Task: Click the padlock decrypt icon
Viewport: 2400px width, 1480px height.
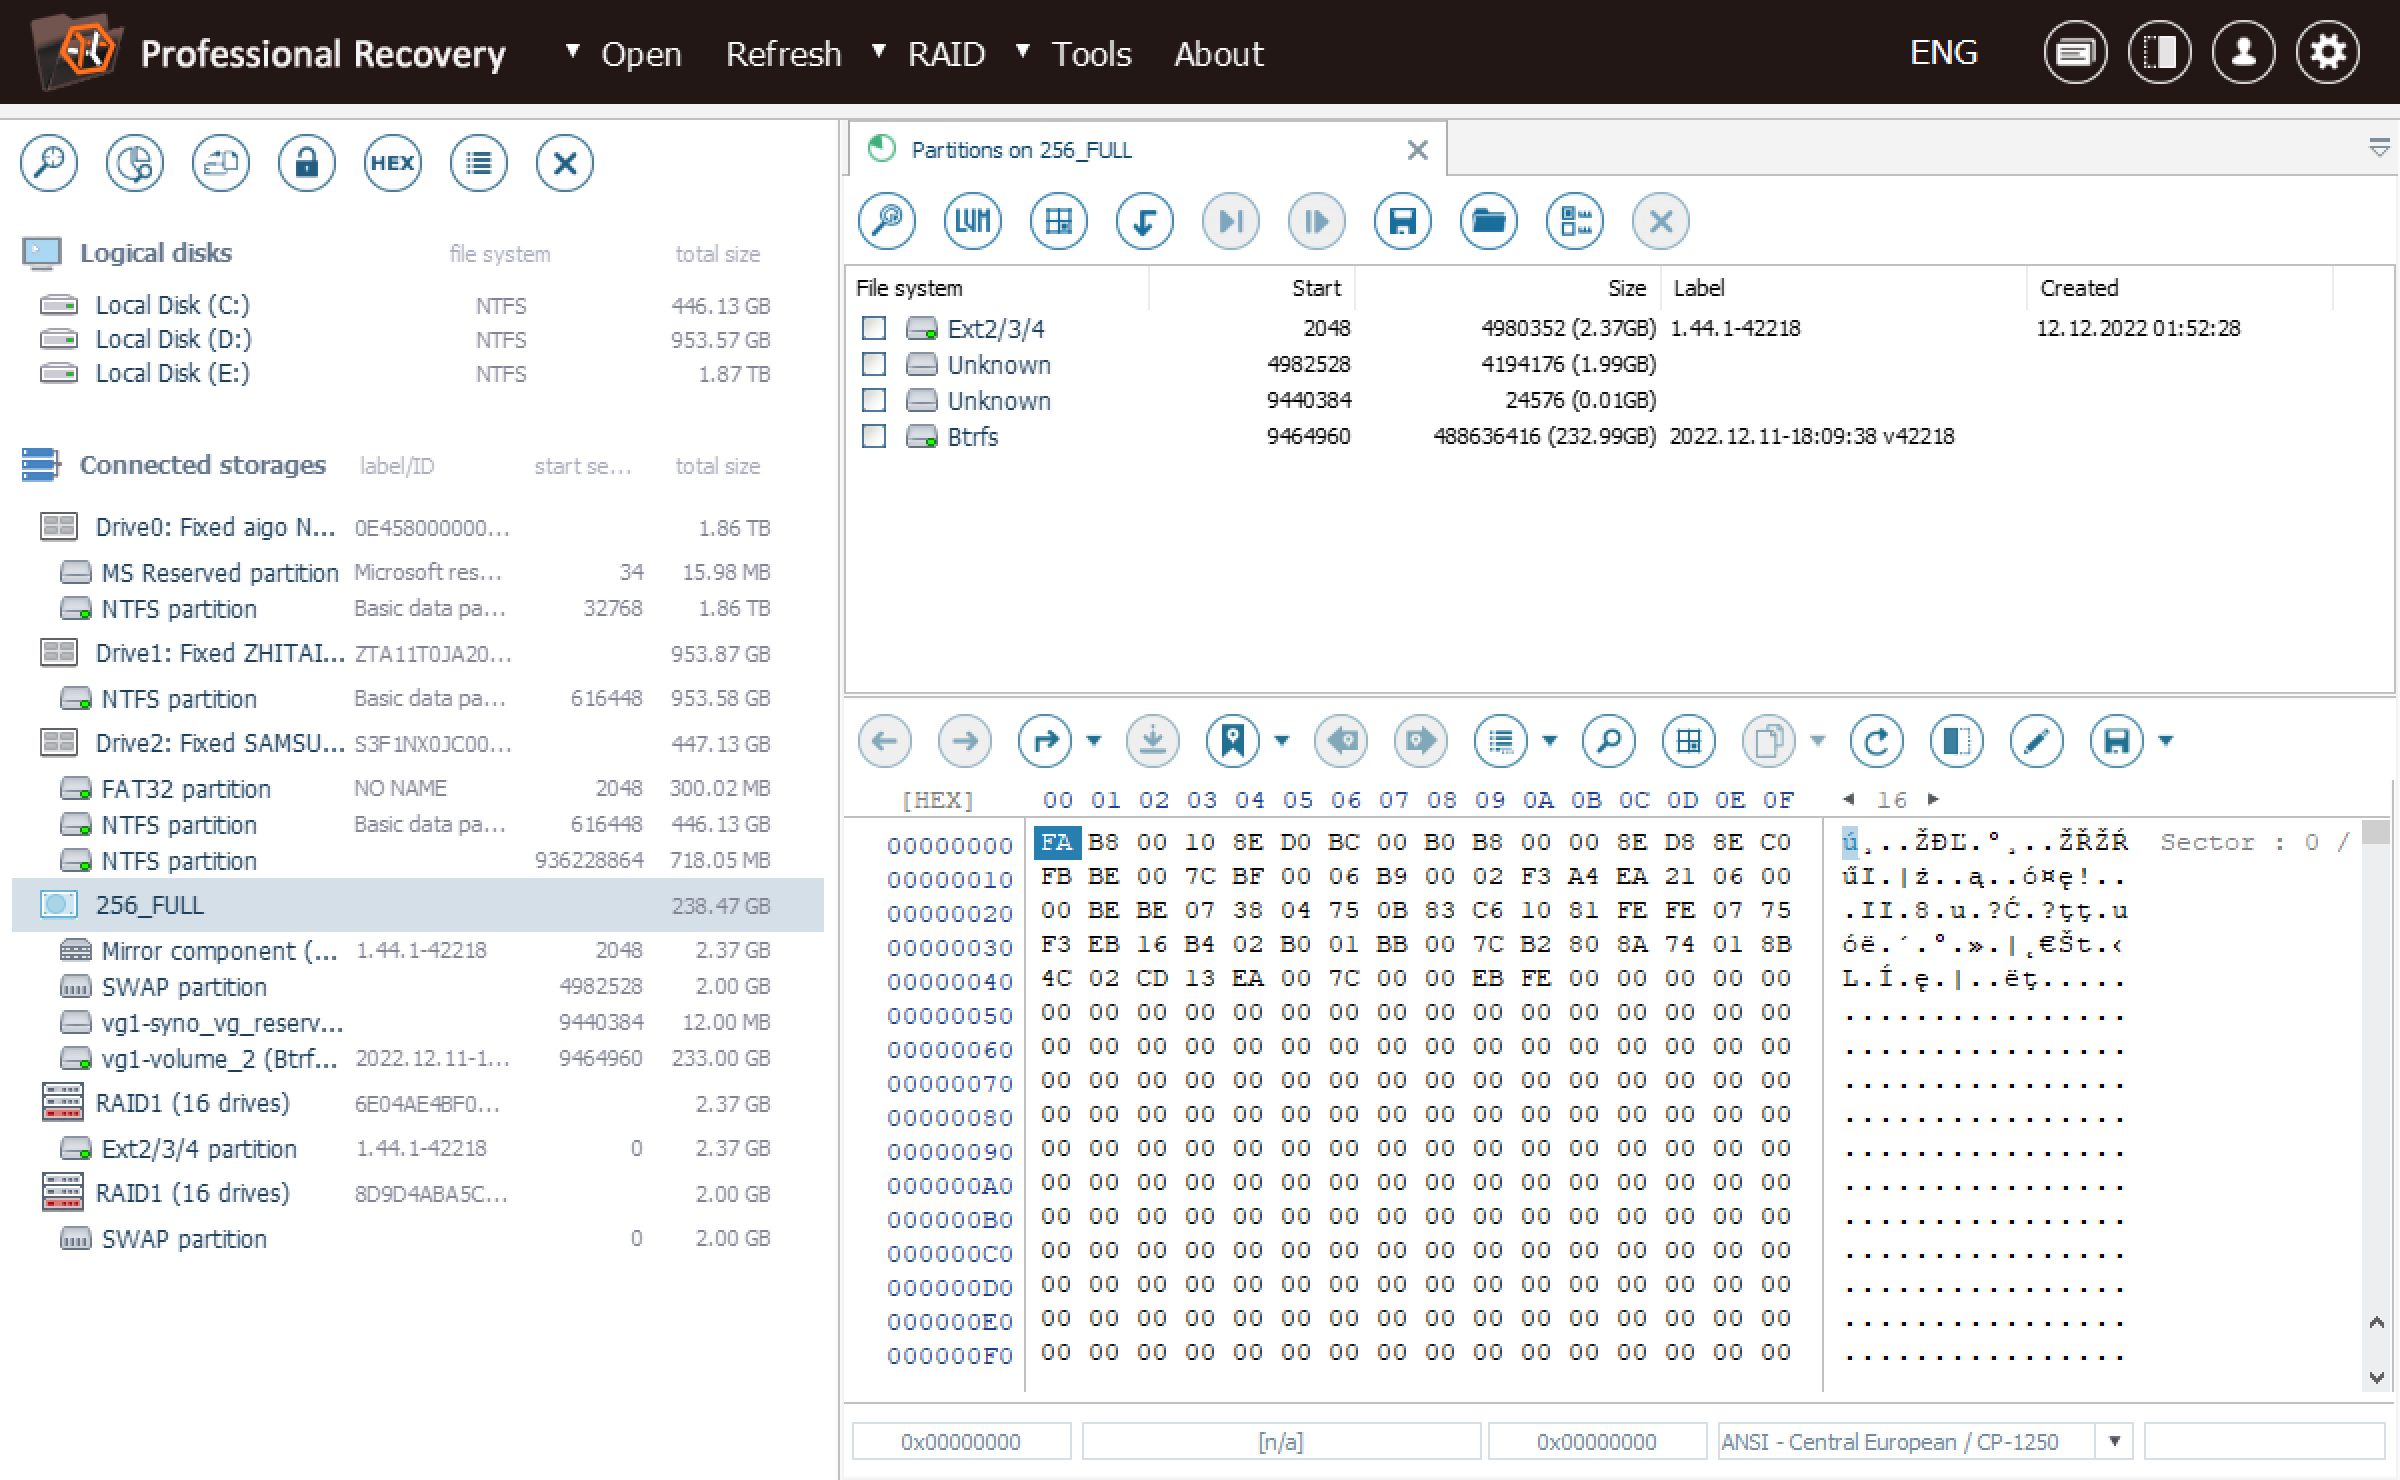Action: [307, 163]
